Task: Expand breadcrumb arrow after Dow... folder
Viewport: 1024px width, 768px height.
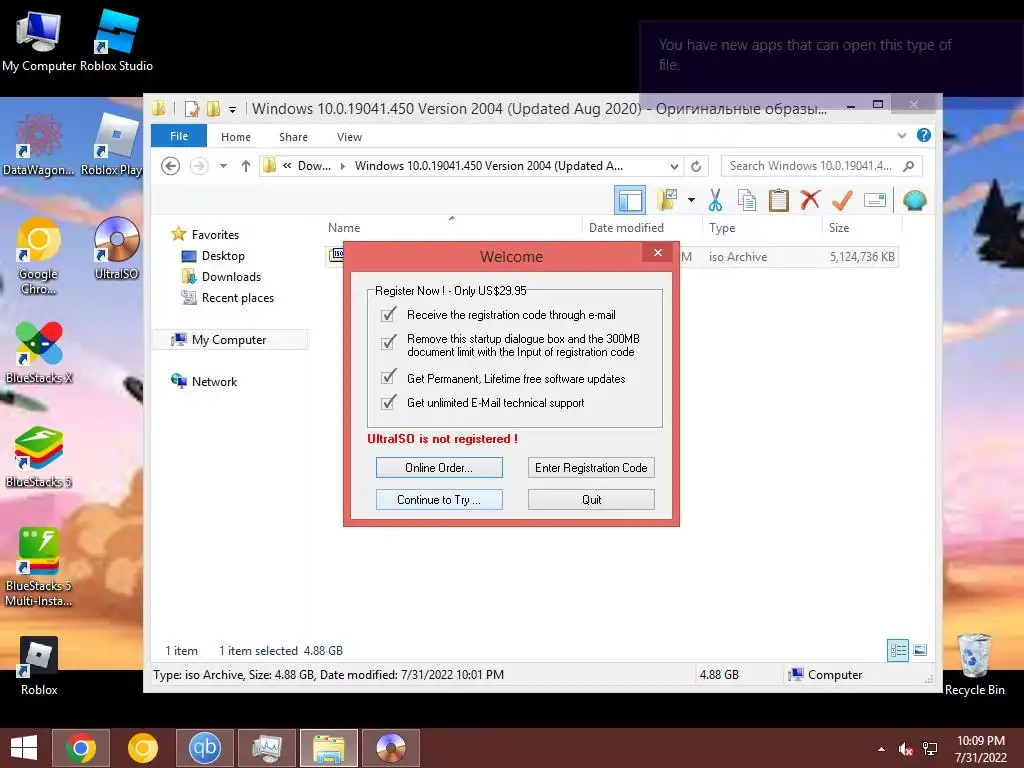Action: [x=342, y=167]
